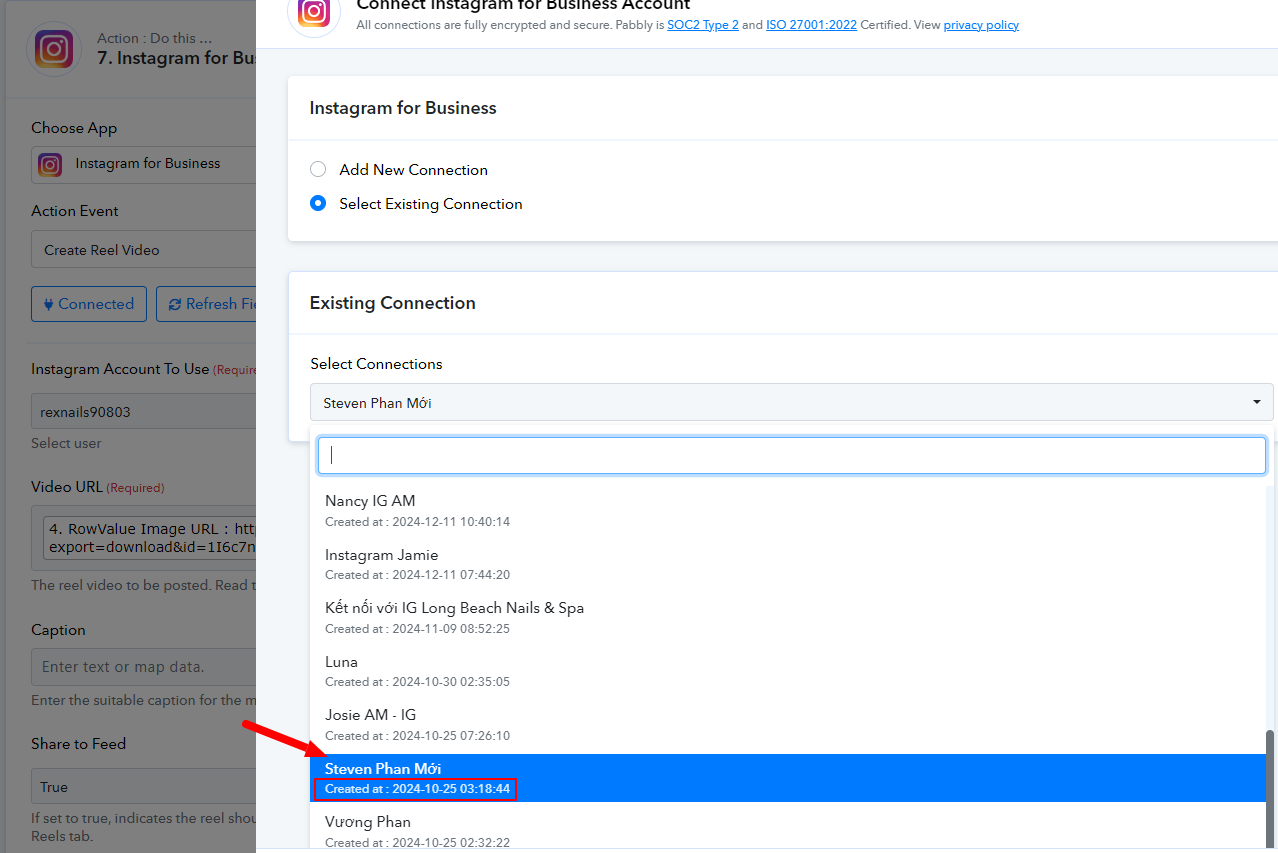This screenshot has height=853, width=1278.
Task: Click Instagram logo in connection dialog header
Action: (x=314, y=12)
